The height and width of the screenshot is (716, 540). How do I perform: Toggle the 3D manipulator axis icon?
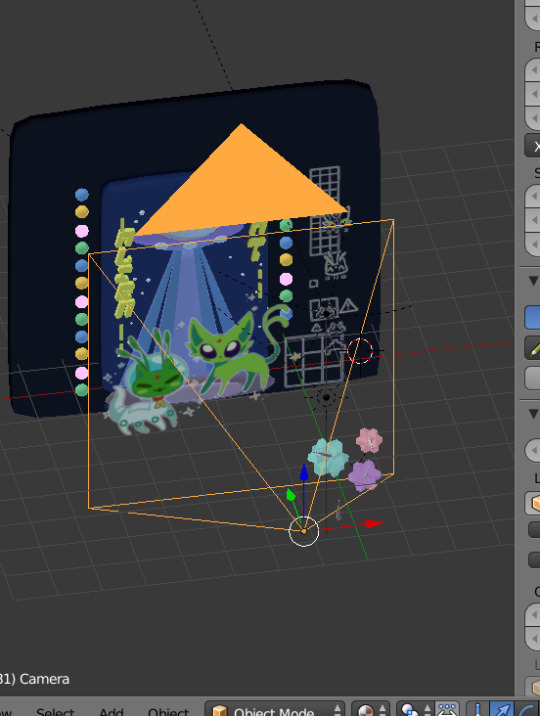click(x=477, y=709)
